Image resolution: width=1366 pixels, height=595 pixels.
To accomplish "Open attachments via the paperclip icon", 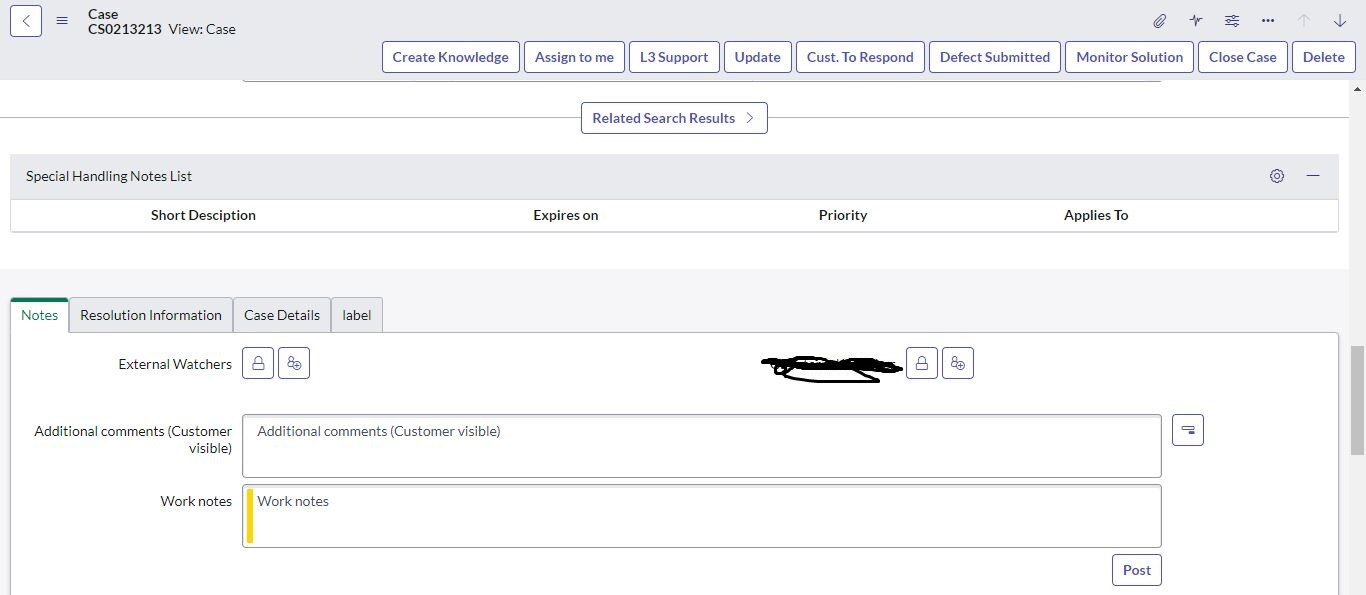I will pyautogui.click(x=1160, y=20).
